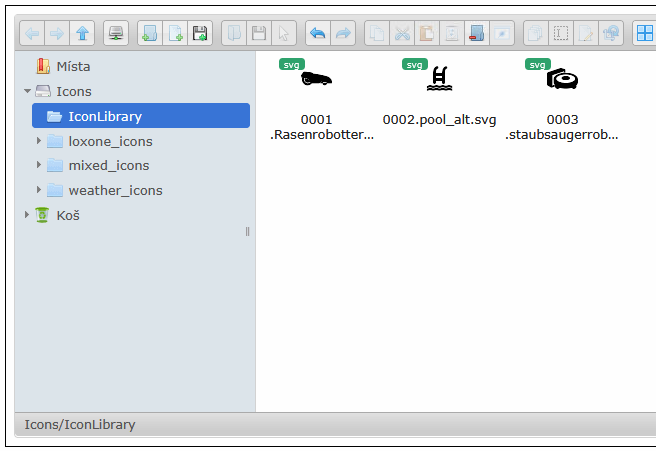Expand the weather_icons folder arrow
The height and width of the screenshot is (451, 656).
39,190
